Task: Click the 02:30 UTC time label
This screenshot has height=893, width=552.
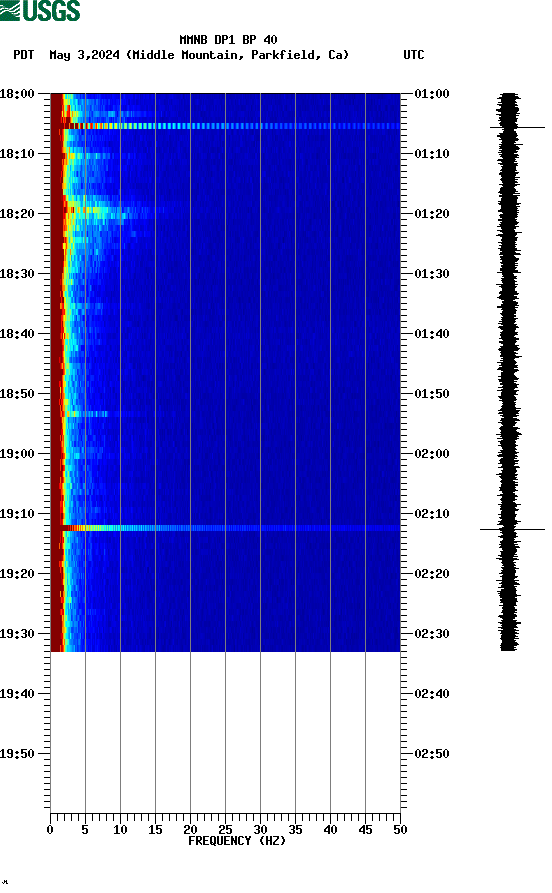Action: click(x=432, y=634)
